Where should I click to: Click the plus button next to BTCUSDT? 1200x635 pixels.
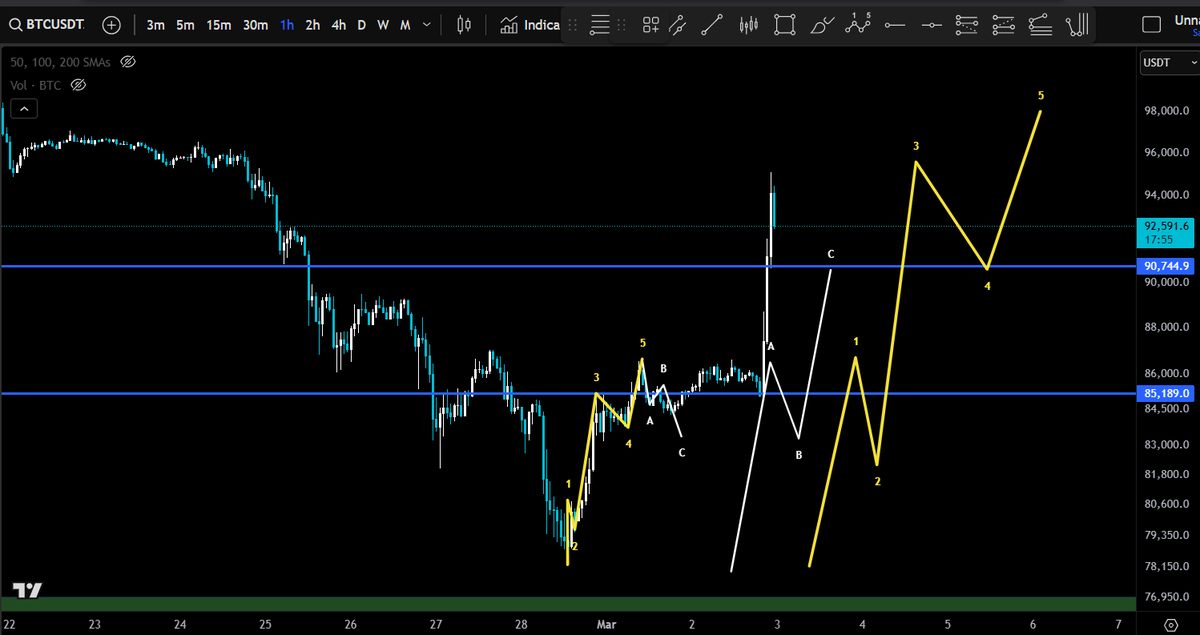111,24
